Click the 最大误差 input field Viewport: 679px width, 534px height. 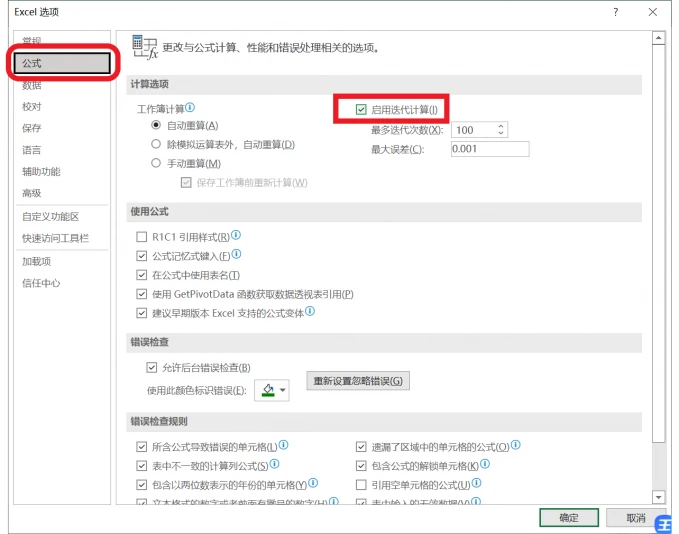(490, 149)
